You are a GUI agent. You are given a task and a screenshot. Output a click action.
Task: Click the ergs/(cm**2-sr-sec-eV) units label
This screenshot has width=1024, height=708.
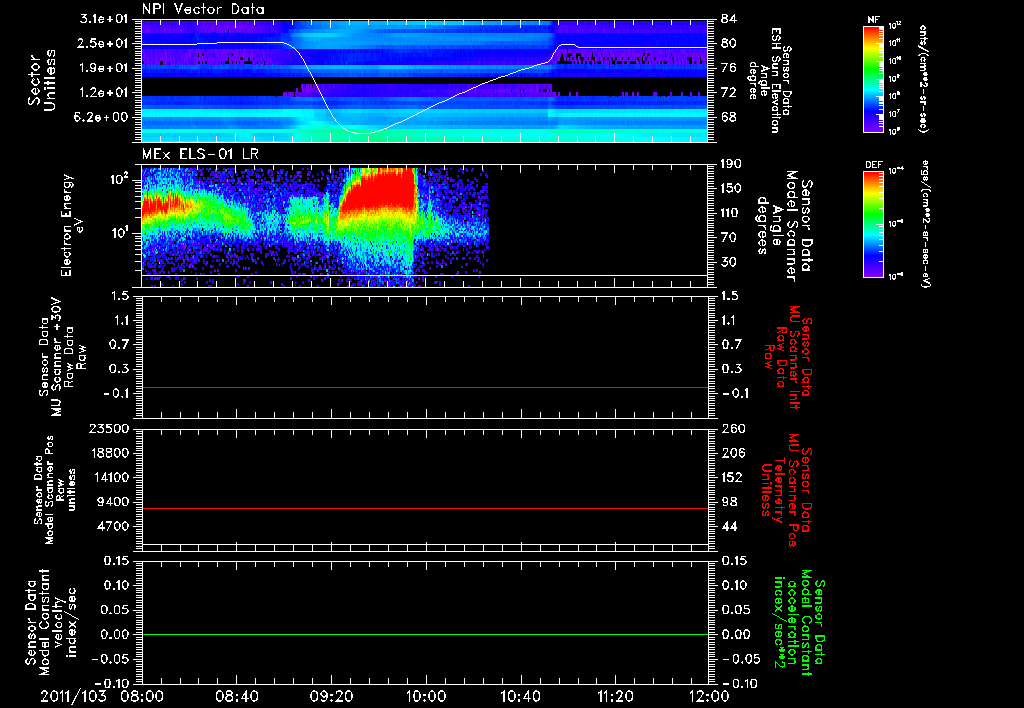[925, 224]
